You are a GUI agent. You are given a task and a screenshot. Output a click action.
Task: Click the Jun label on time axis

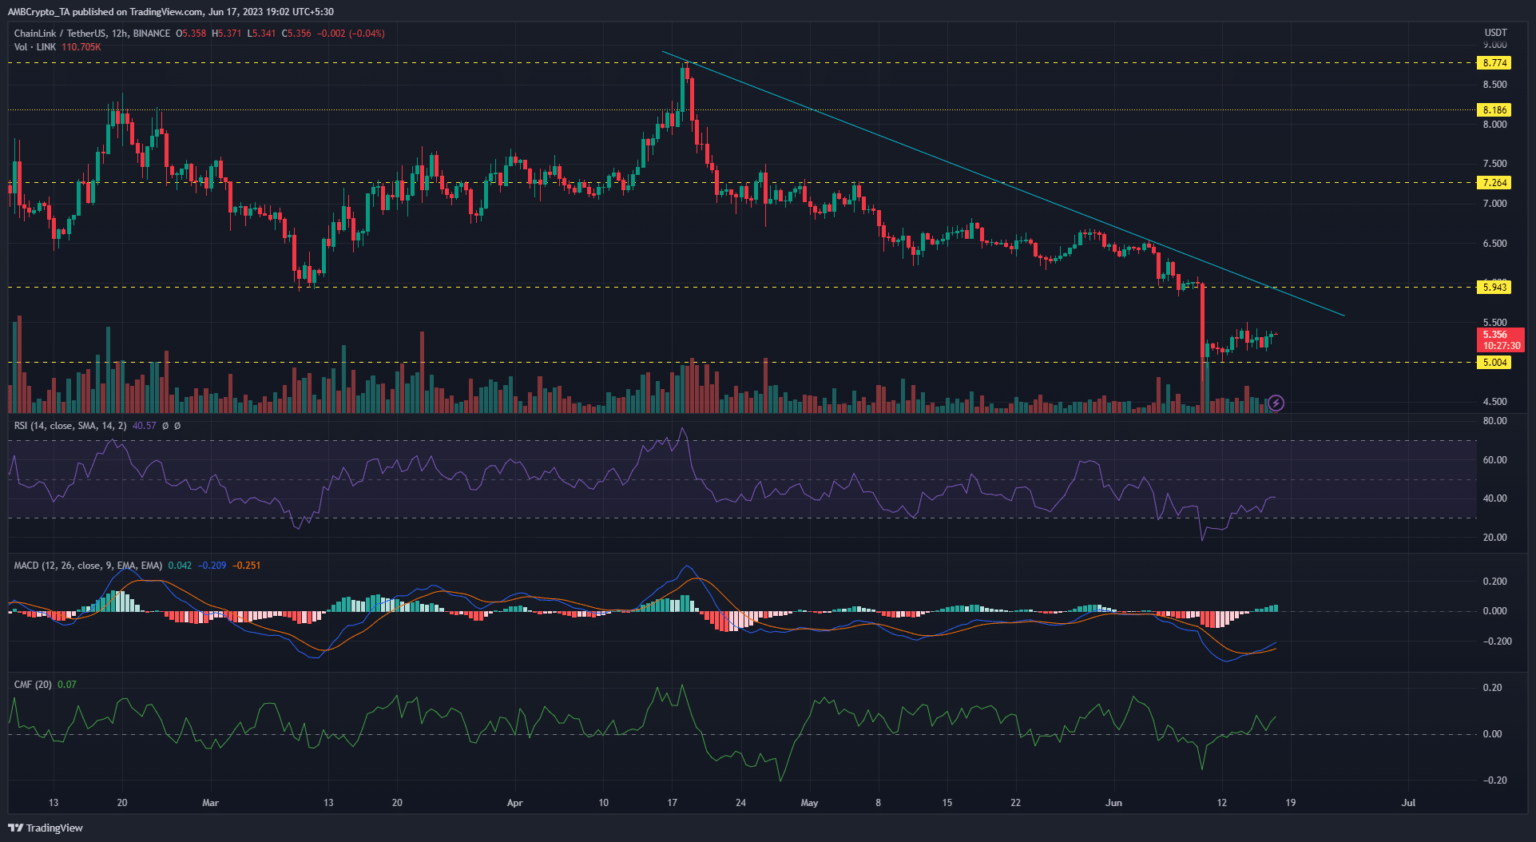click(1113, 803)
